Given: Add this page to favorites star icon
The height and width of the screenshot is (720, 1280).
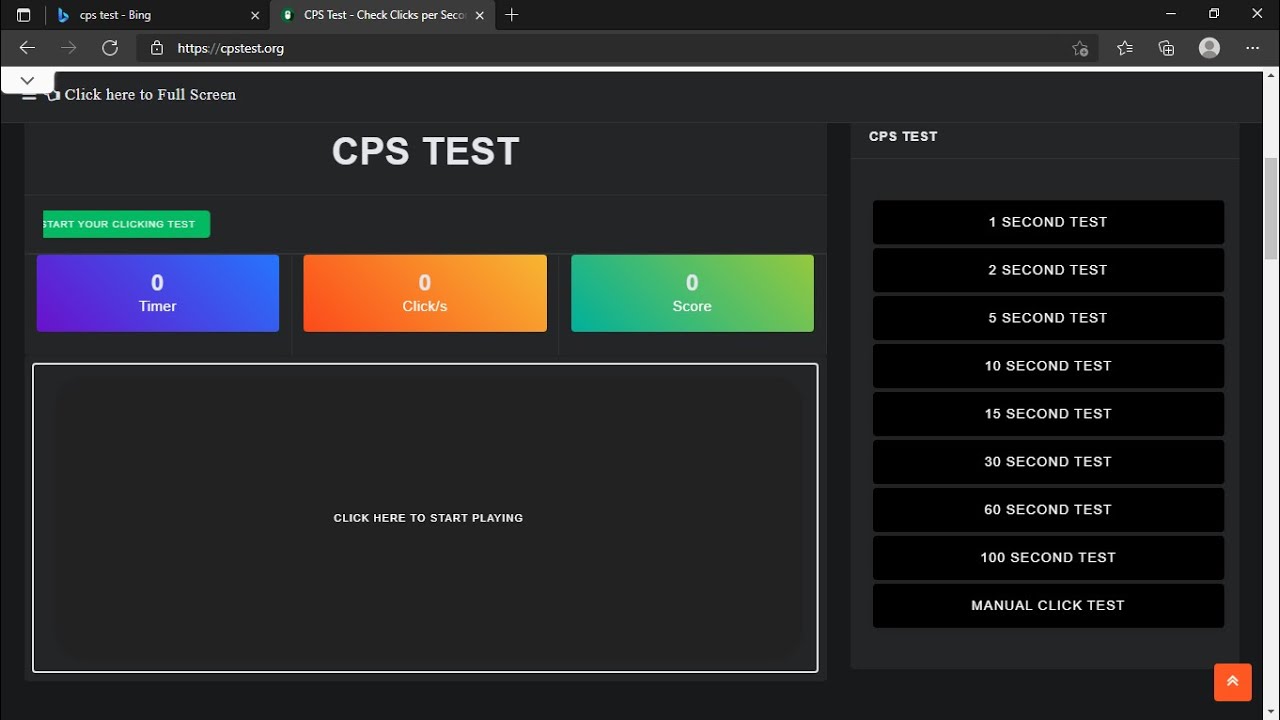Looking at the screenshot, I should pos(1080,48).
